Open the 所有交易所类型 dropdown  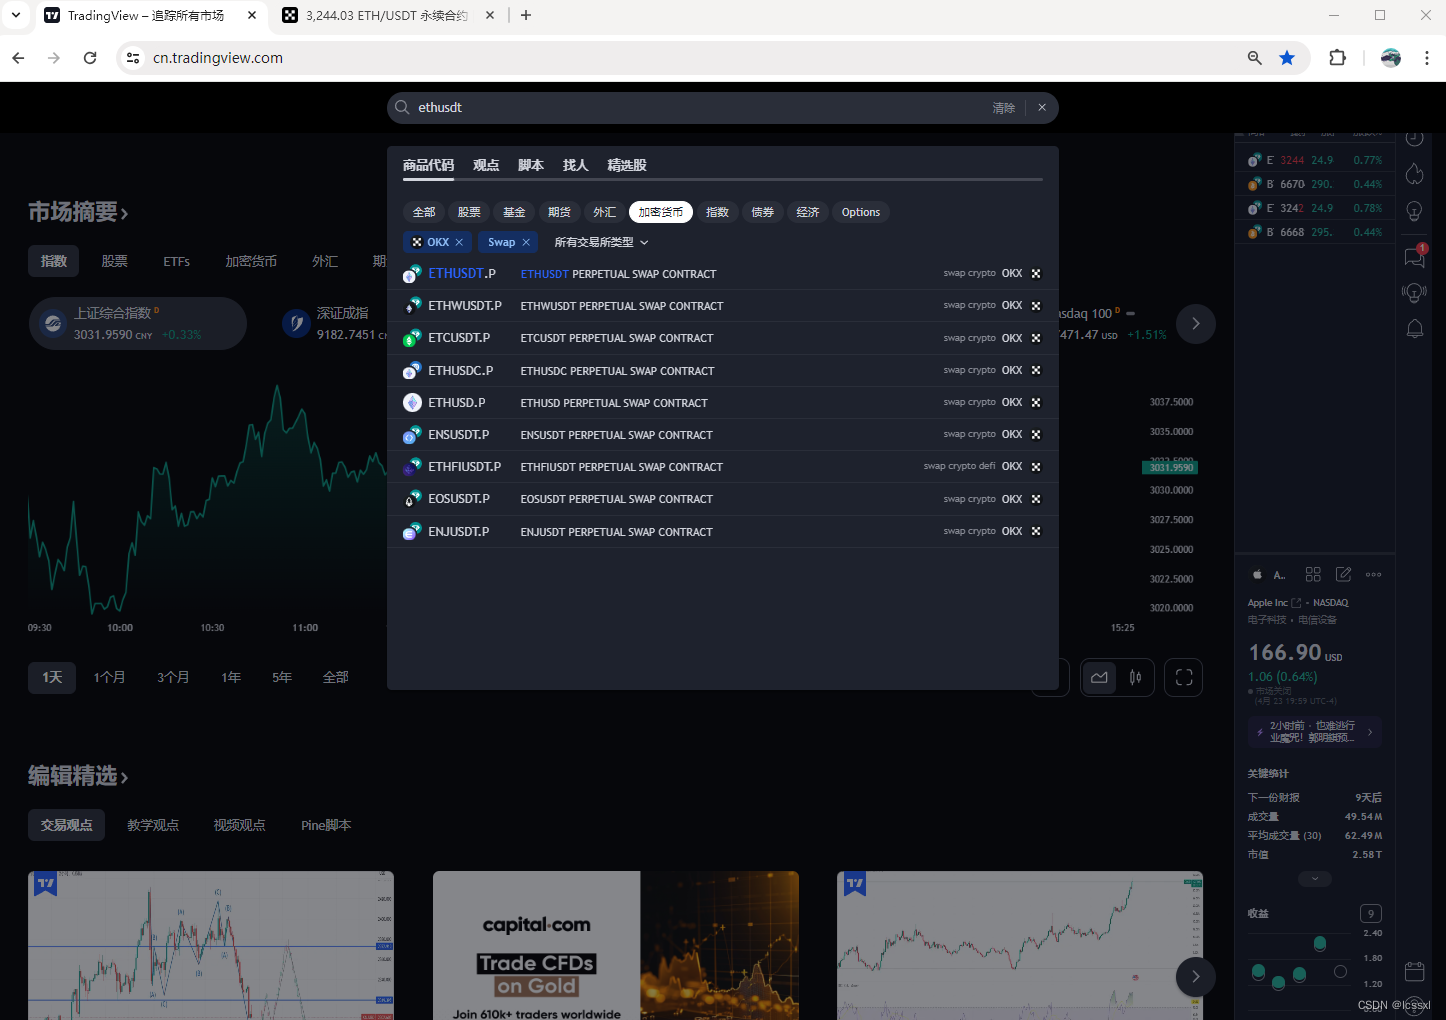(x=601, y=242)
